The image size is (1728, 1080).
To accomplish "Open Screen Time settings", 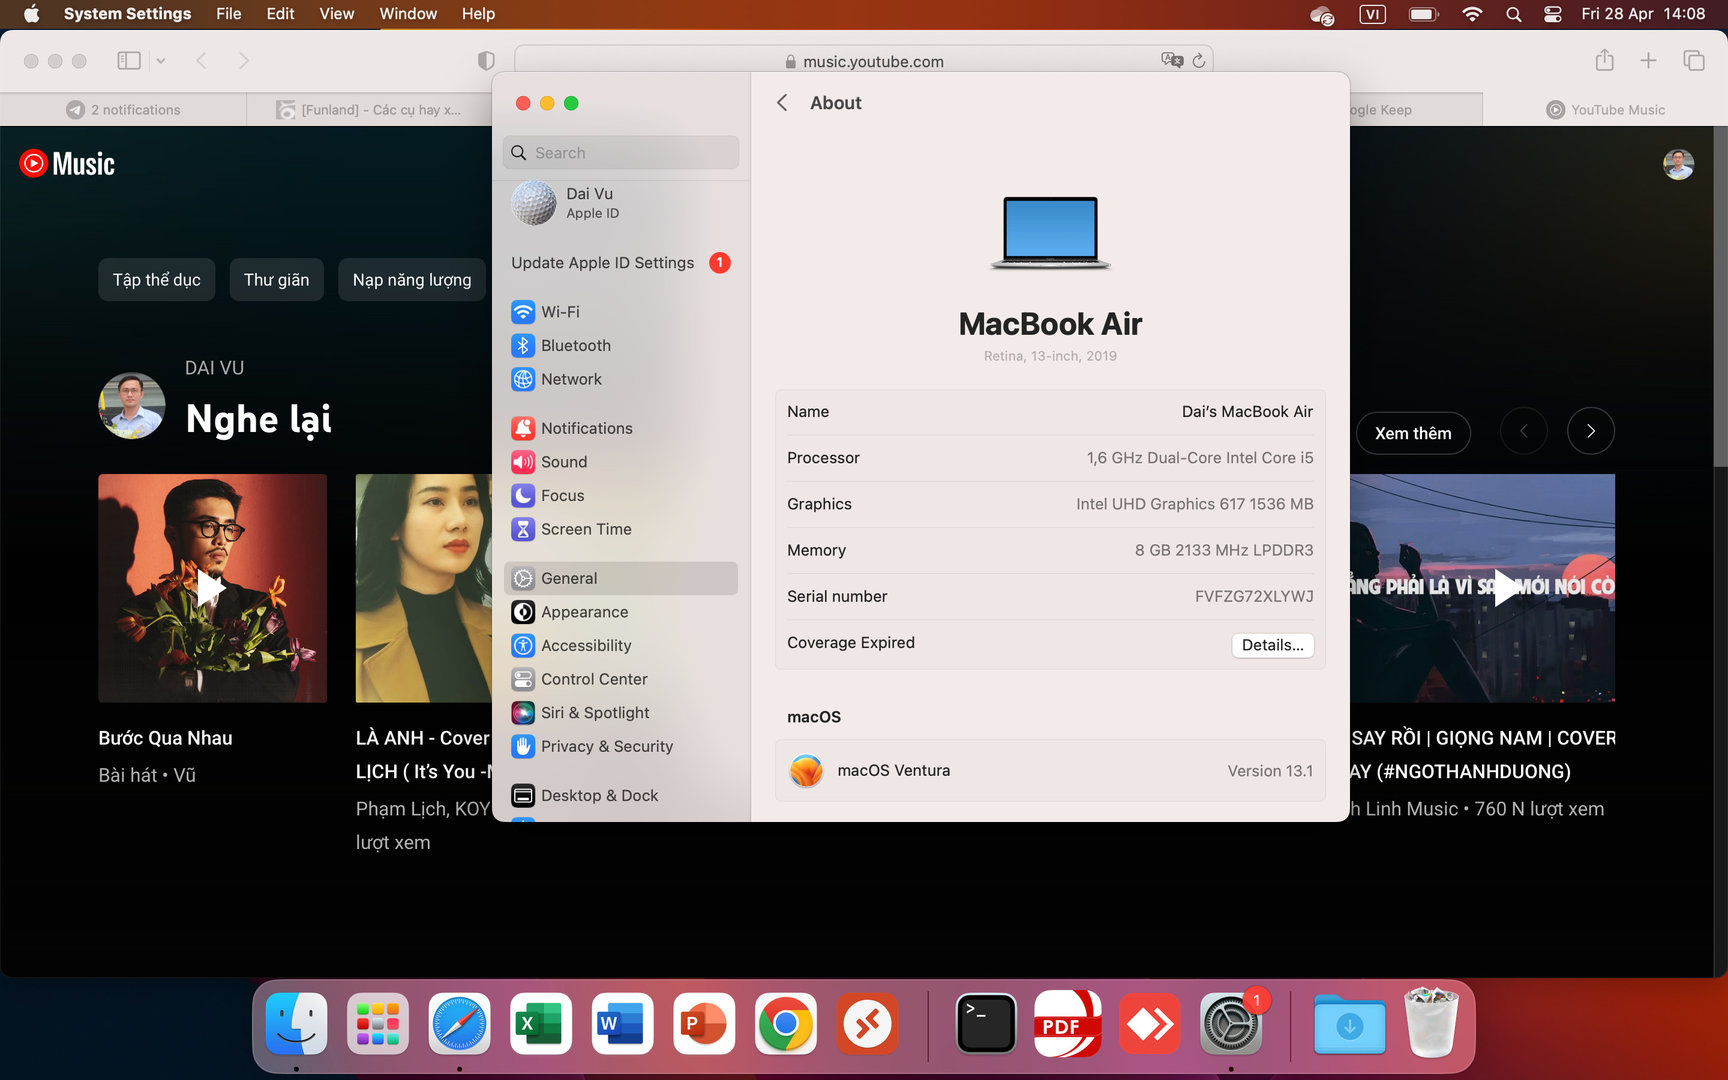I will [x=585, y=530].
